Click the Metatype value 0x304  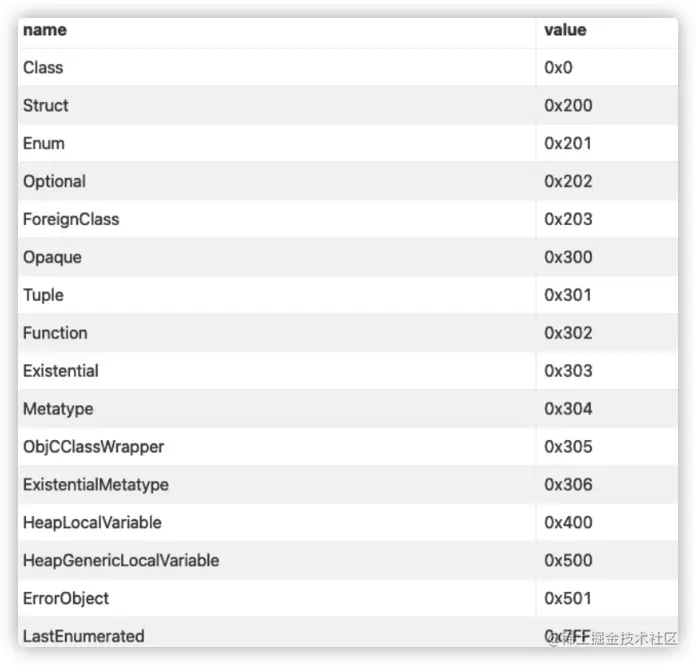tap(568, 409)
